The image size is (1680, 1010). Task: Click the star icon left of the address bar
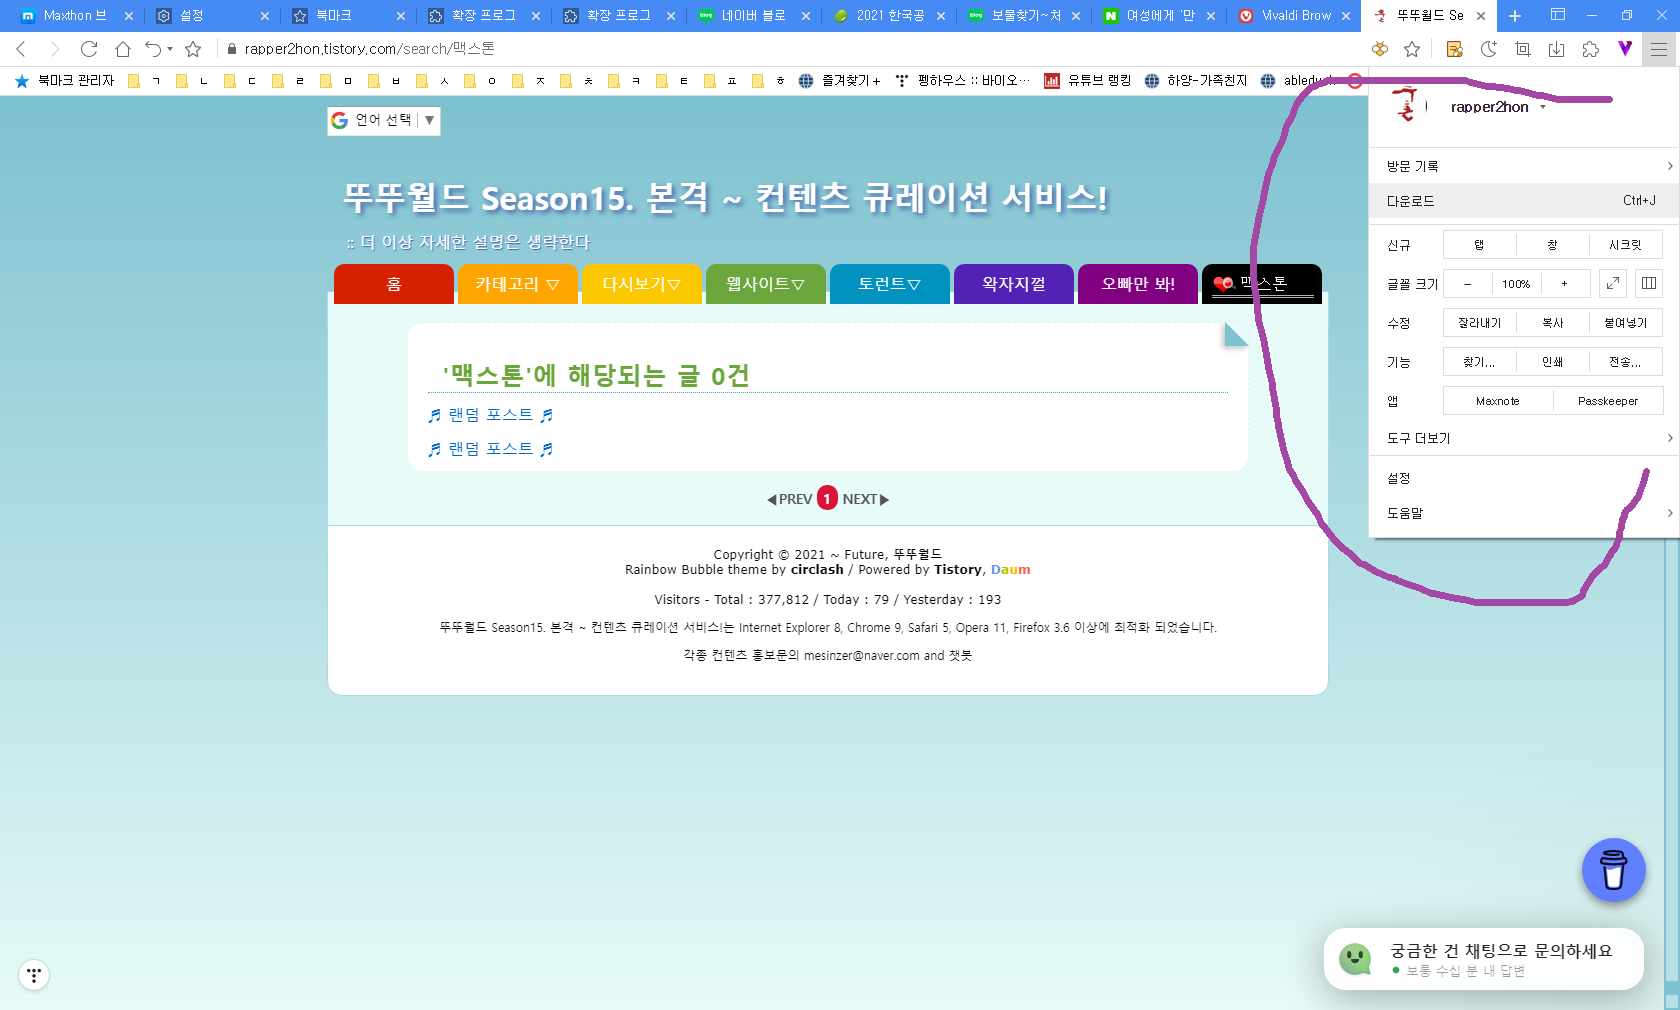click(x=193, y=49)
